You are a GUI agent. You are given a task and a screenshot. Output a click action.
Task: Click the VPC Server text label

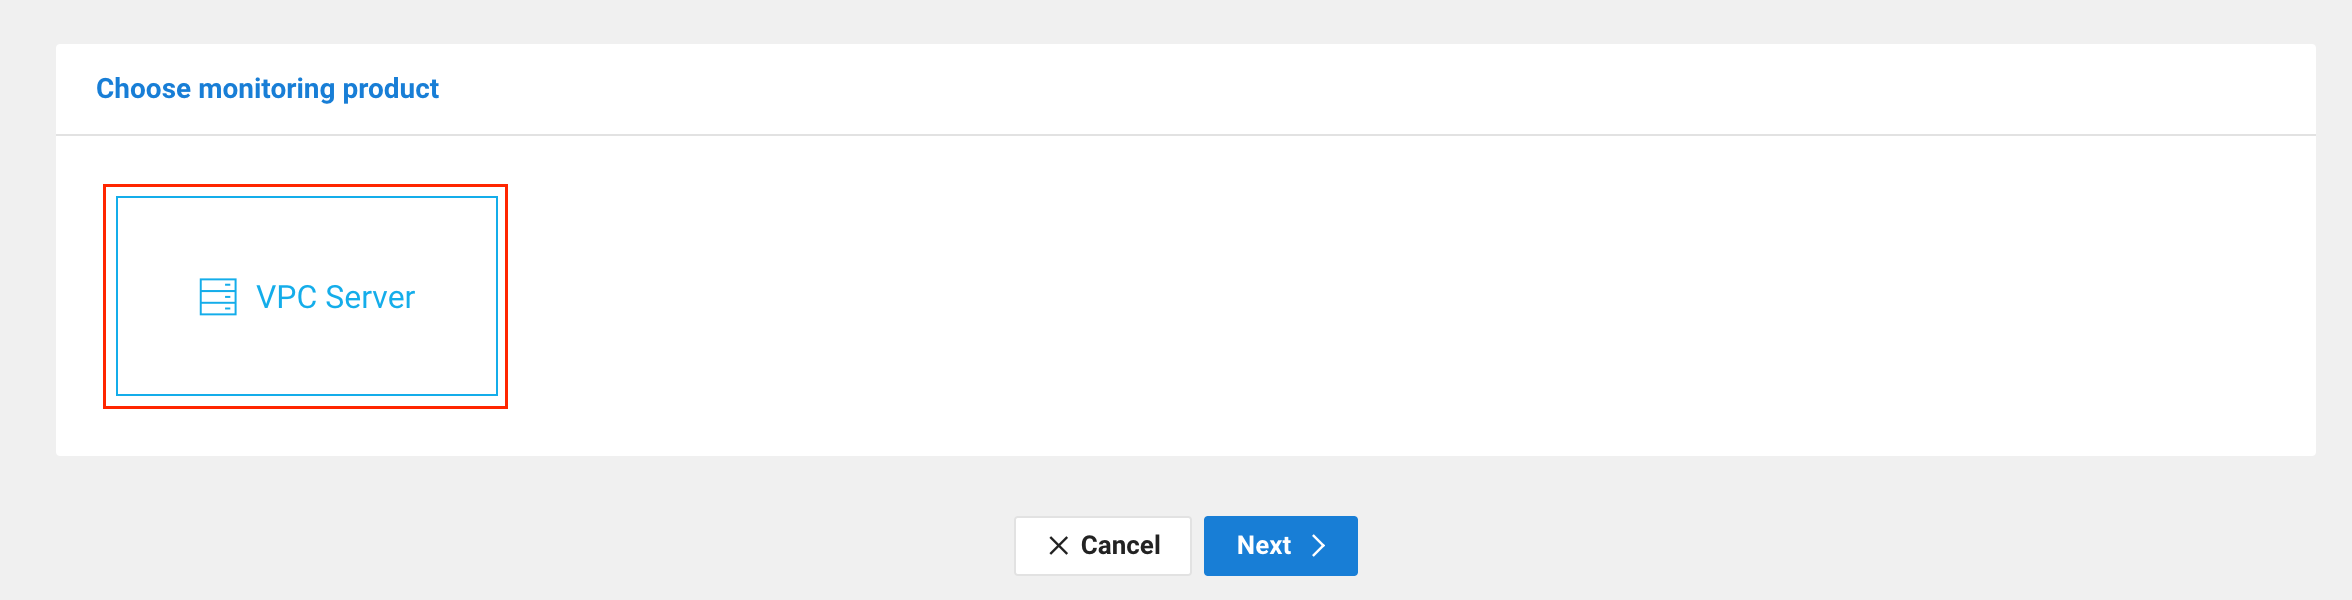pos(335,297)
